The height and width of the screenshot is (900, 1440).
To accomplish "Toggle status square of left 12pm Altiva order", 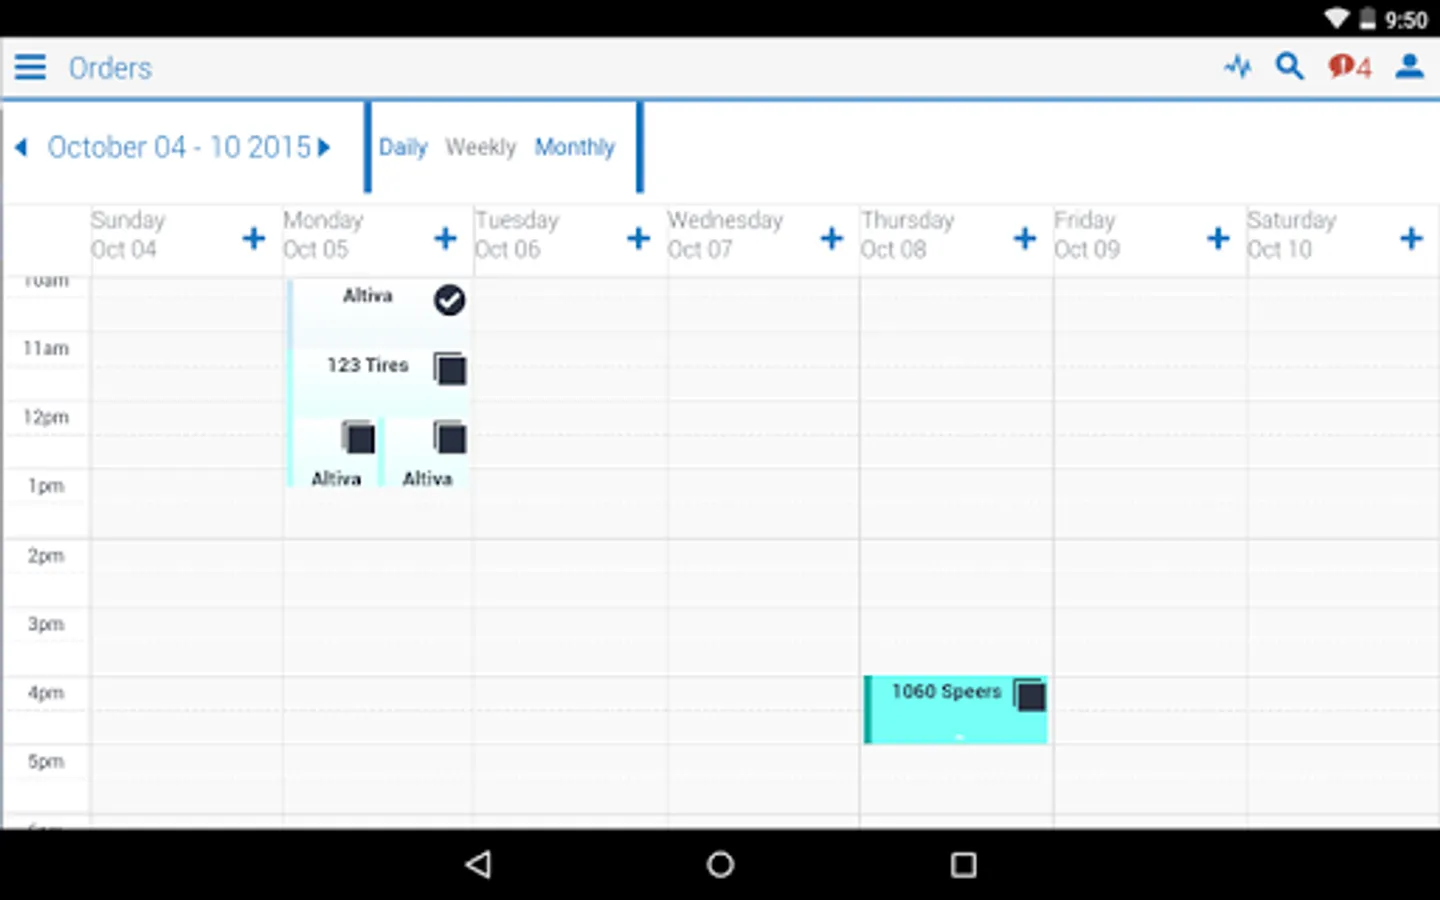I will 358,437.
